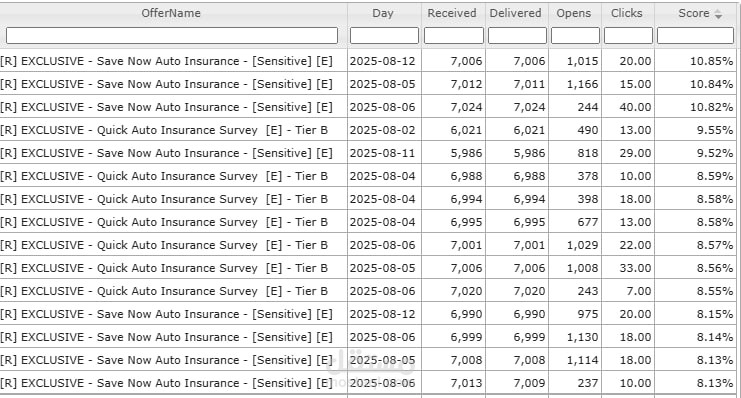Focus the Delivered filter text box
Image resolution: width=741 pixels, height=398 pixels.
[517, 35]
